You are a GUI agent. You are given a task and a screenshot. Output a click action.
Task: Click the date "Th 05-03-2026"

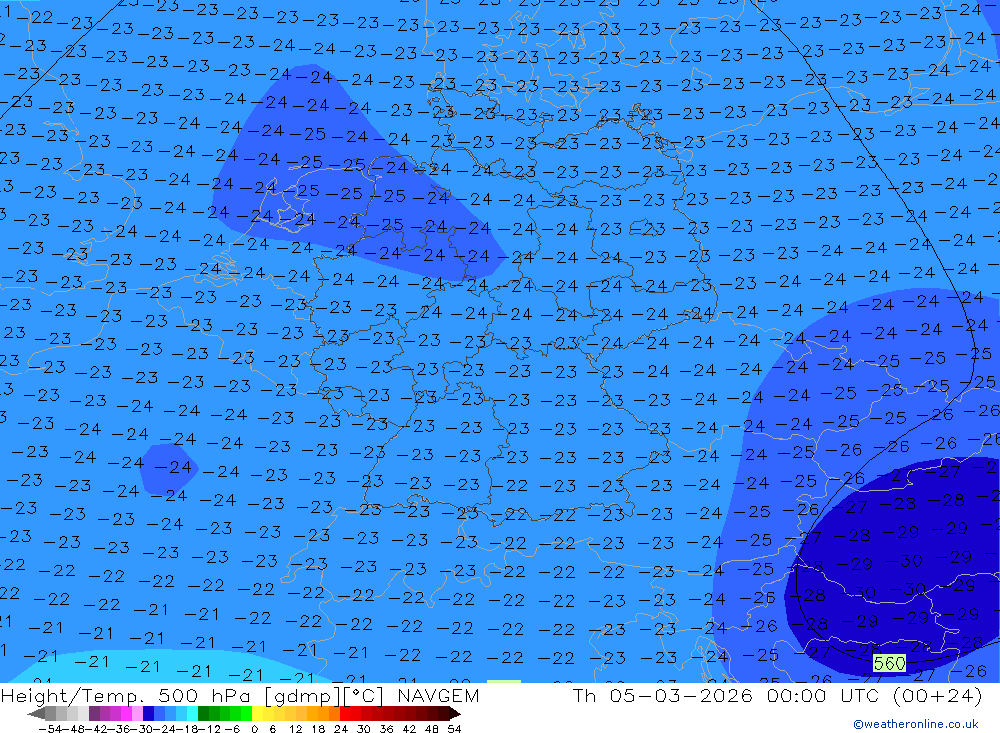click(663, 695)
